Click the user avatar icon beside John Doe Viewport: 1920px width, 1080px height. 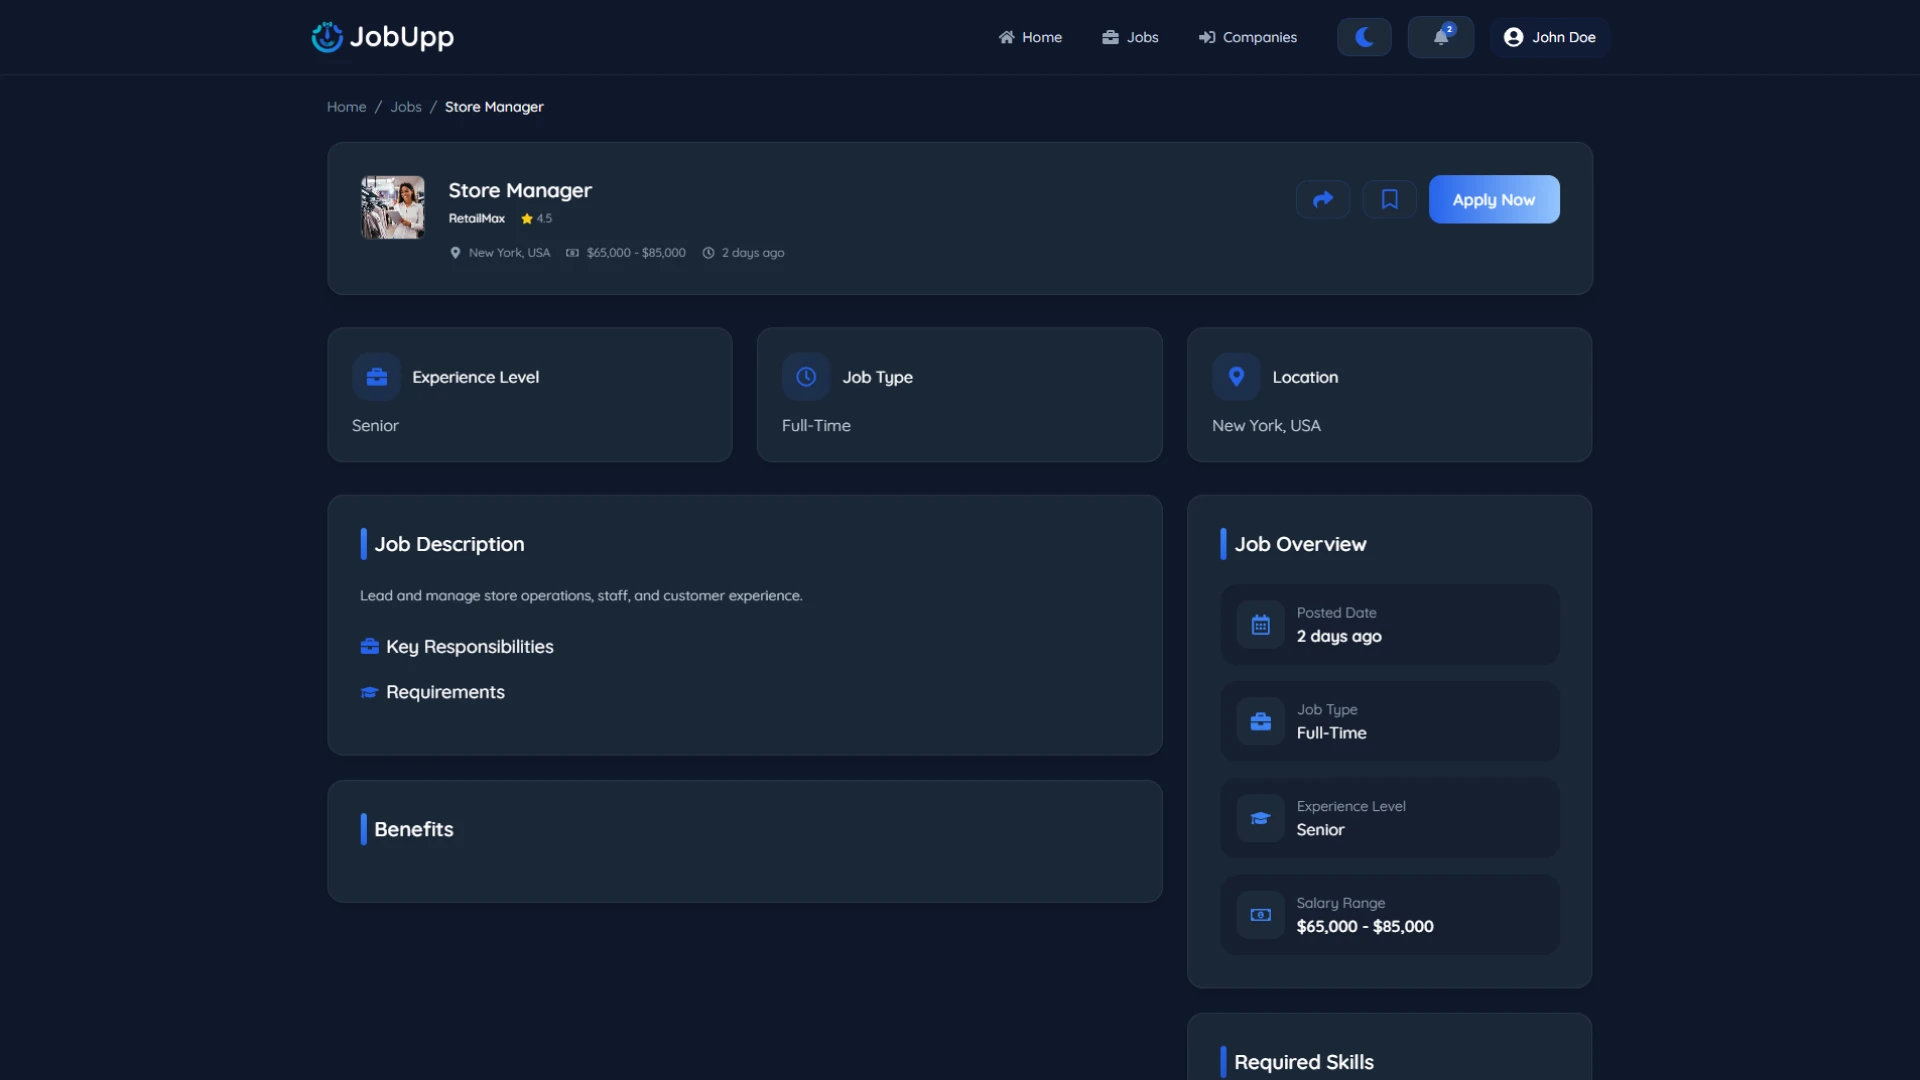click(x=1513, y=37)
